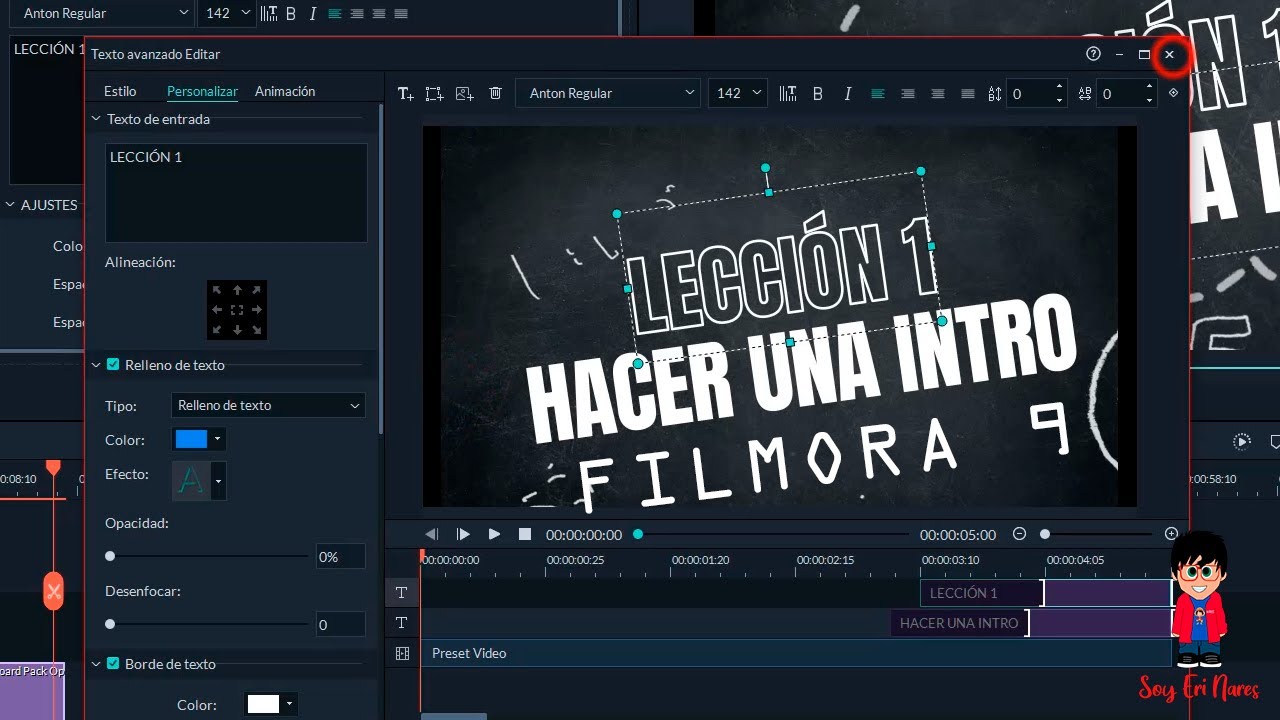The image size is (1280, 720).
Task: Open the fill color dropdown arrow
Action: (218, 439)
